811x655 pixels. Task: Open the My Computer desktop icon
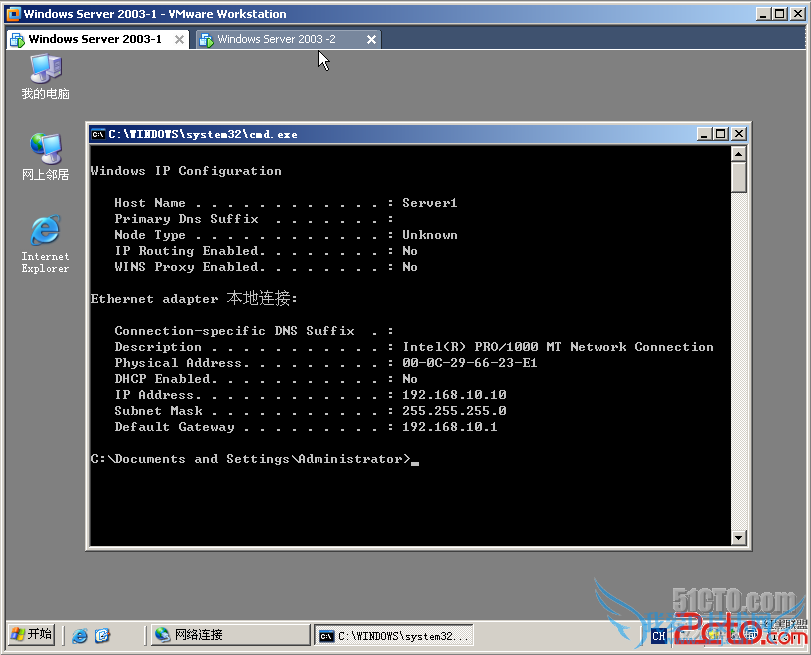(x=46, y=77)
